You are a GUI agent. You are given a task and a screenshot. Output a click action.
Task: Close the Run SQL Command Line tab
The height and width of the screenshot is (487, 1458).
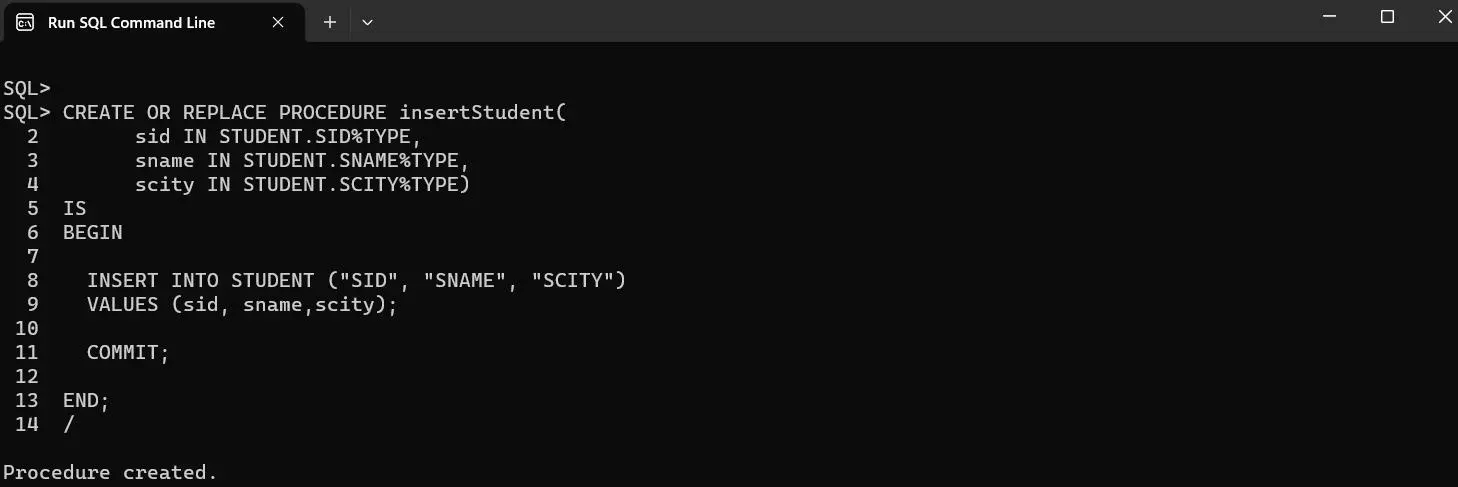tap(278, 22)
